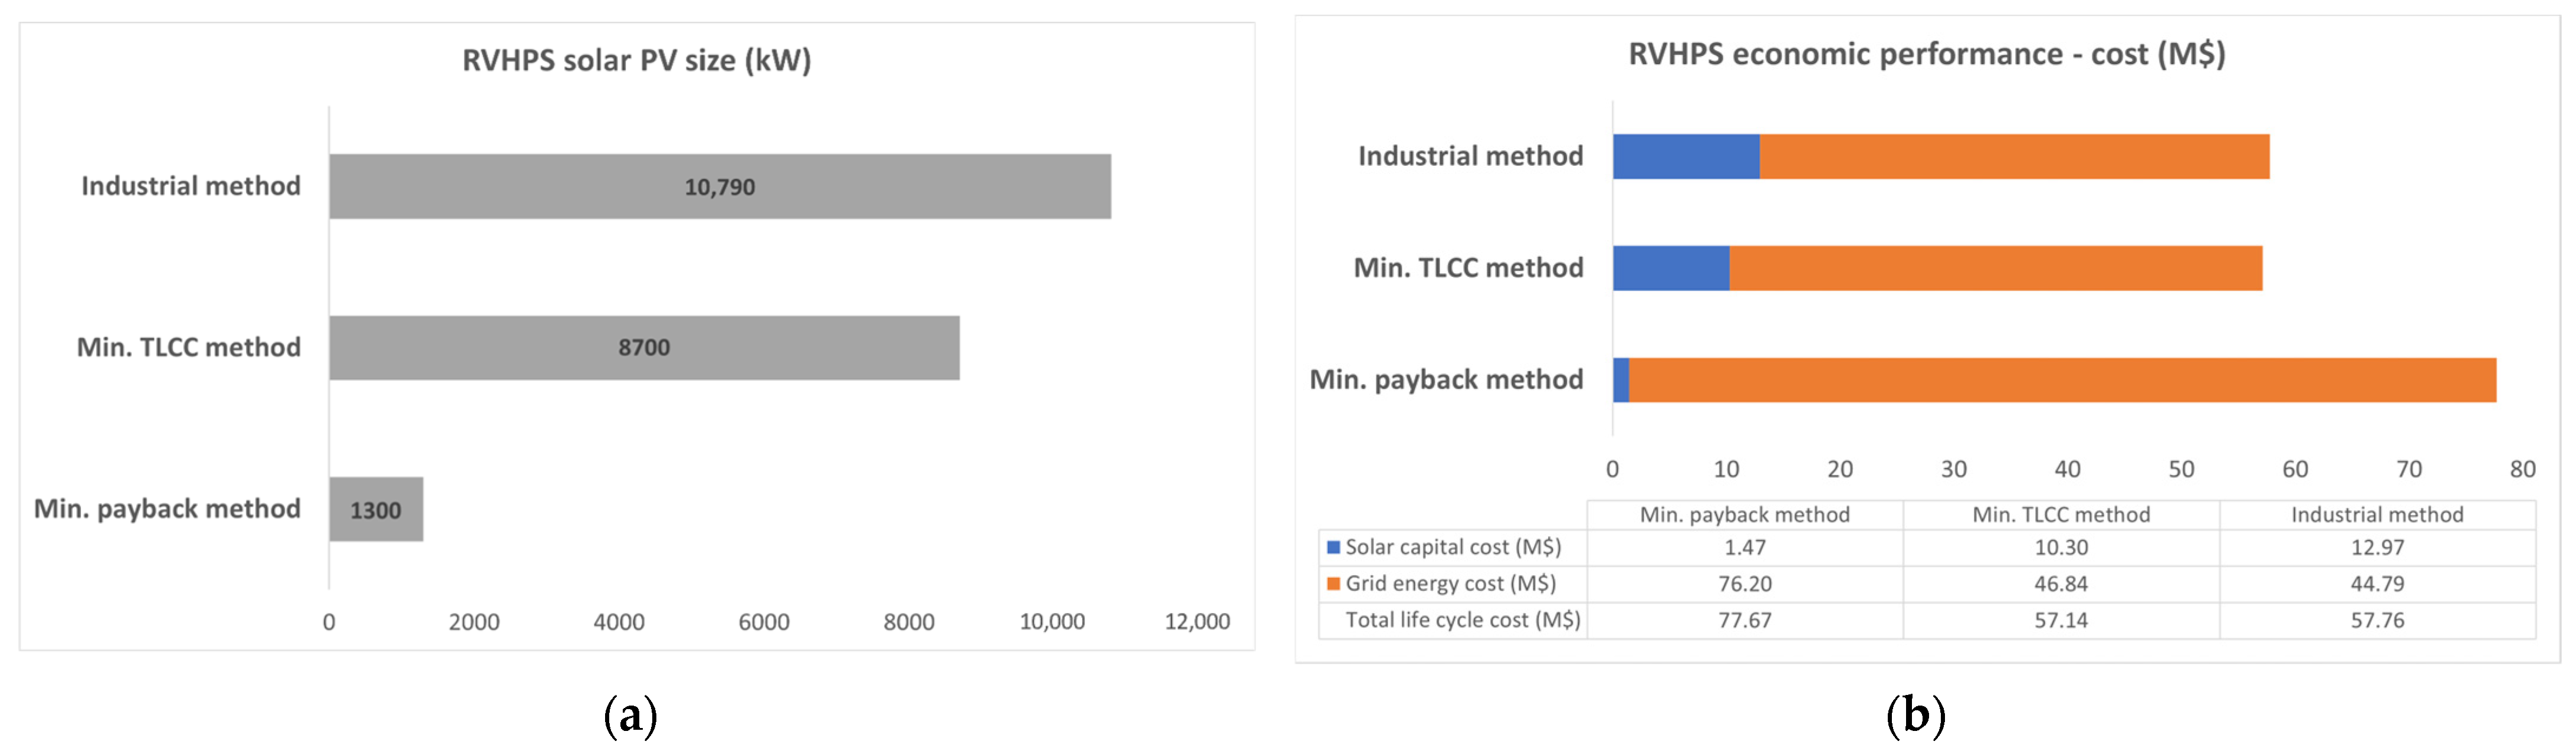Click the Industrial method gray bar labeled 10,790
Image resolution: width=2576 pixels, height=751 pixels.
tap(719, 186)
